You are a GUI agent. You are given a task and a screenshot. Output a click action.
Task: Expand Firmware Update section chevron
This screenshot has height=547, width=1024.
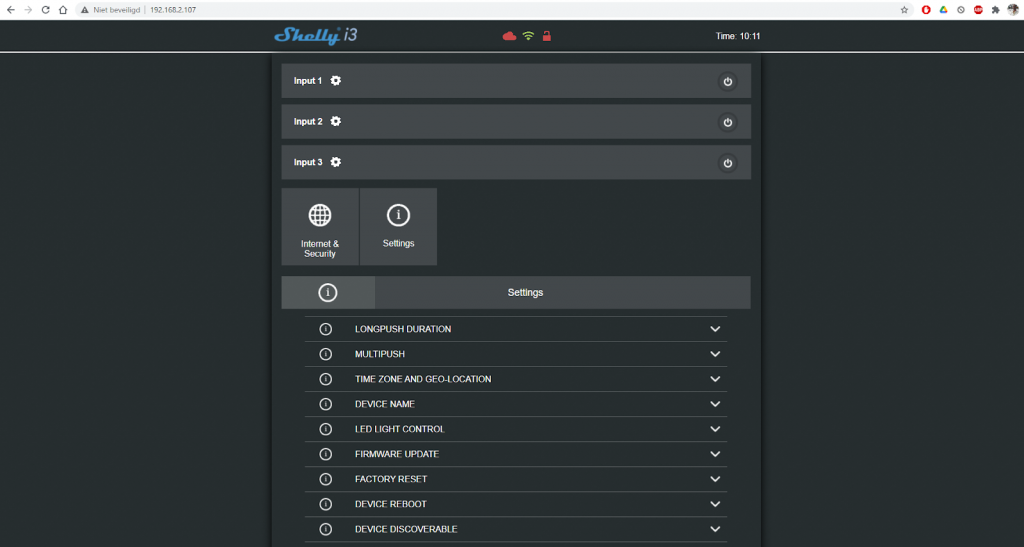715,454
